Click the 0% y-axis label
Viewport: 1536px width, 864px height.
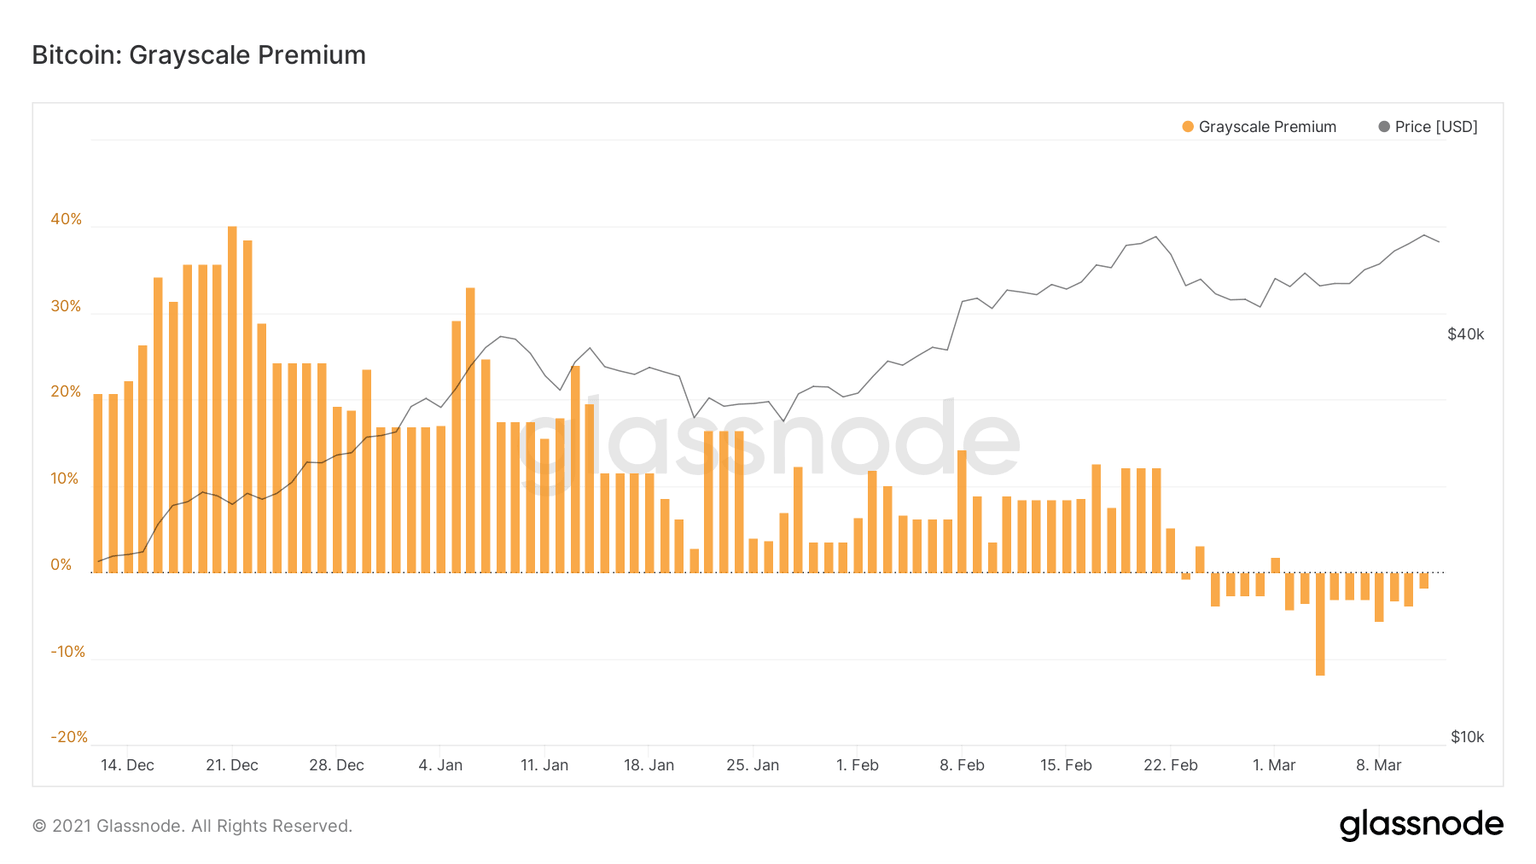(61, 565)
